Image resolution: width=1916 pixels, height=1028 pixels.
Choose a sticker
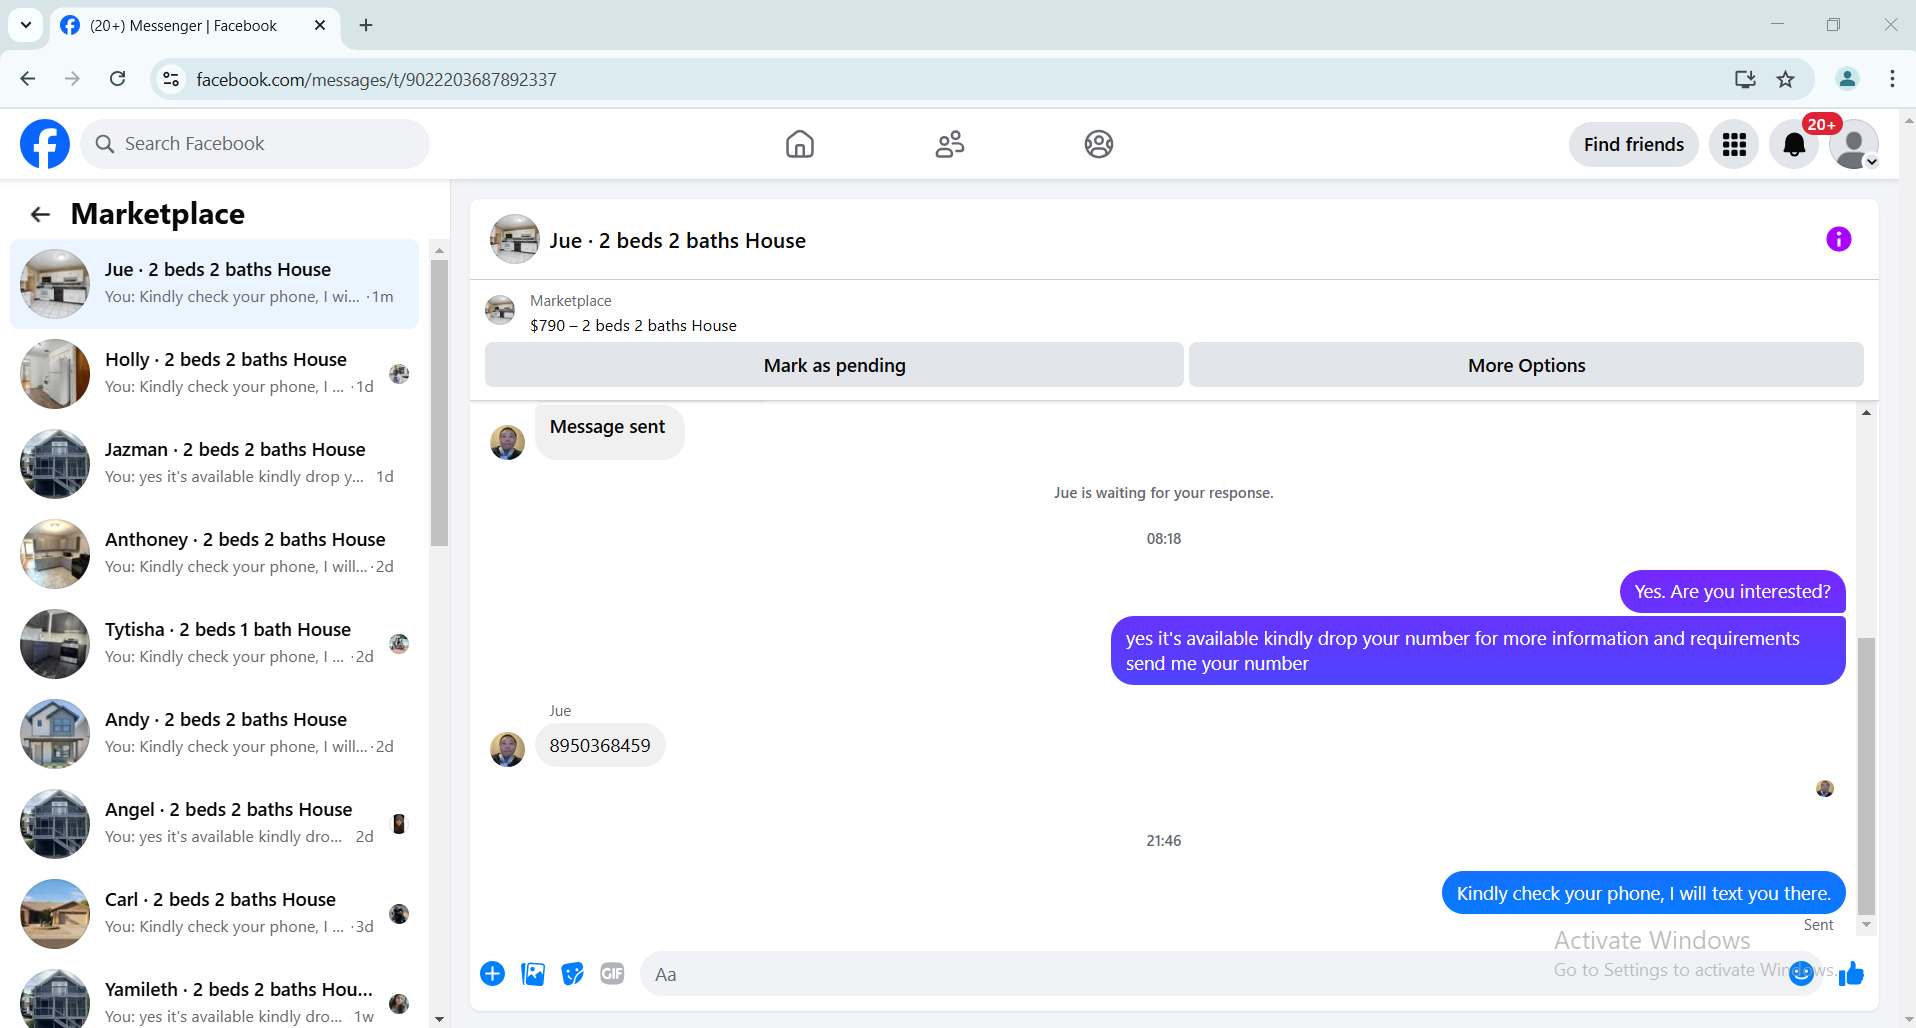coord(573,974)
